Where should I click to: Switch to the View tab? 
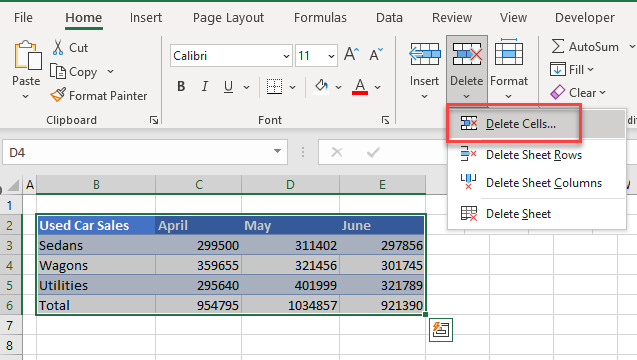click(514, 17)
